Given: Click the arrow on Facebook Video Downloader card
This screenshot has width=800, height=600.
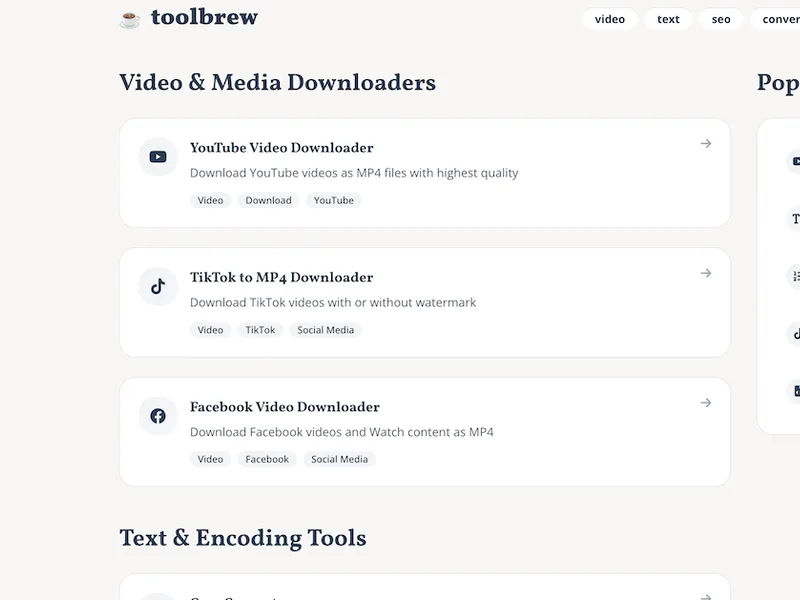Looking at the screenshot, I should click(x=706, y=403).
